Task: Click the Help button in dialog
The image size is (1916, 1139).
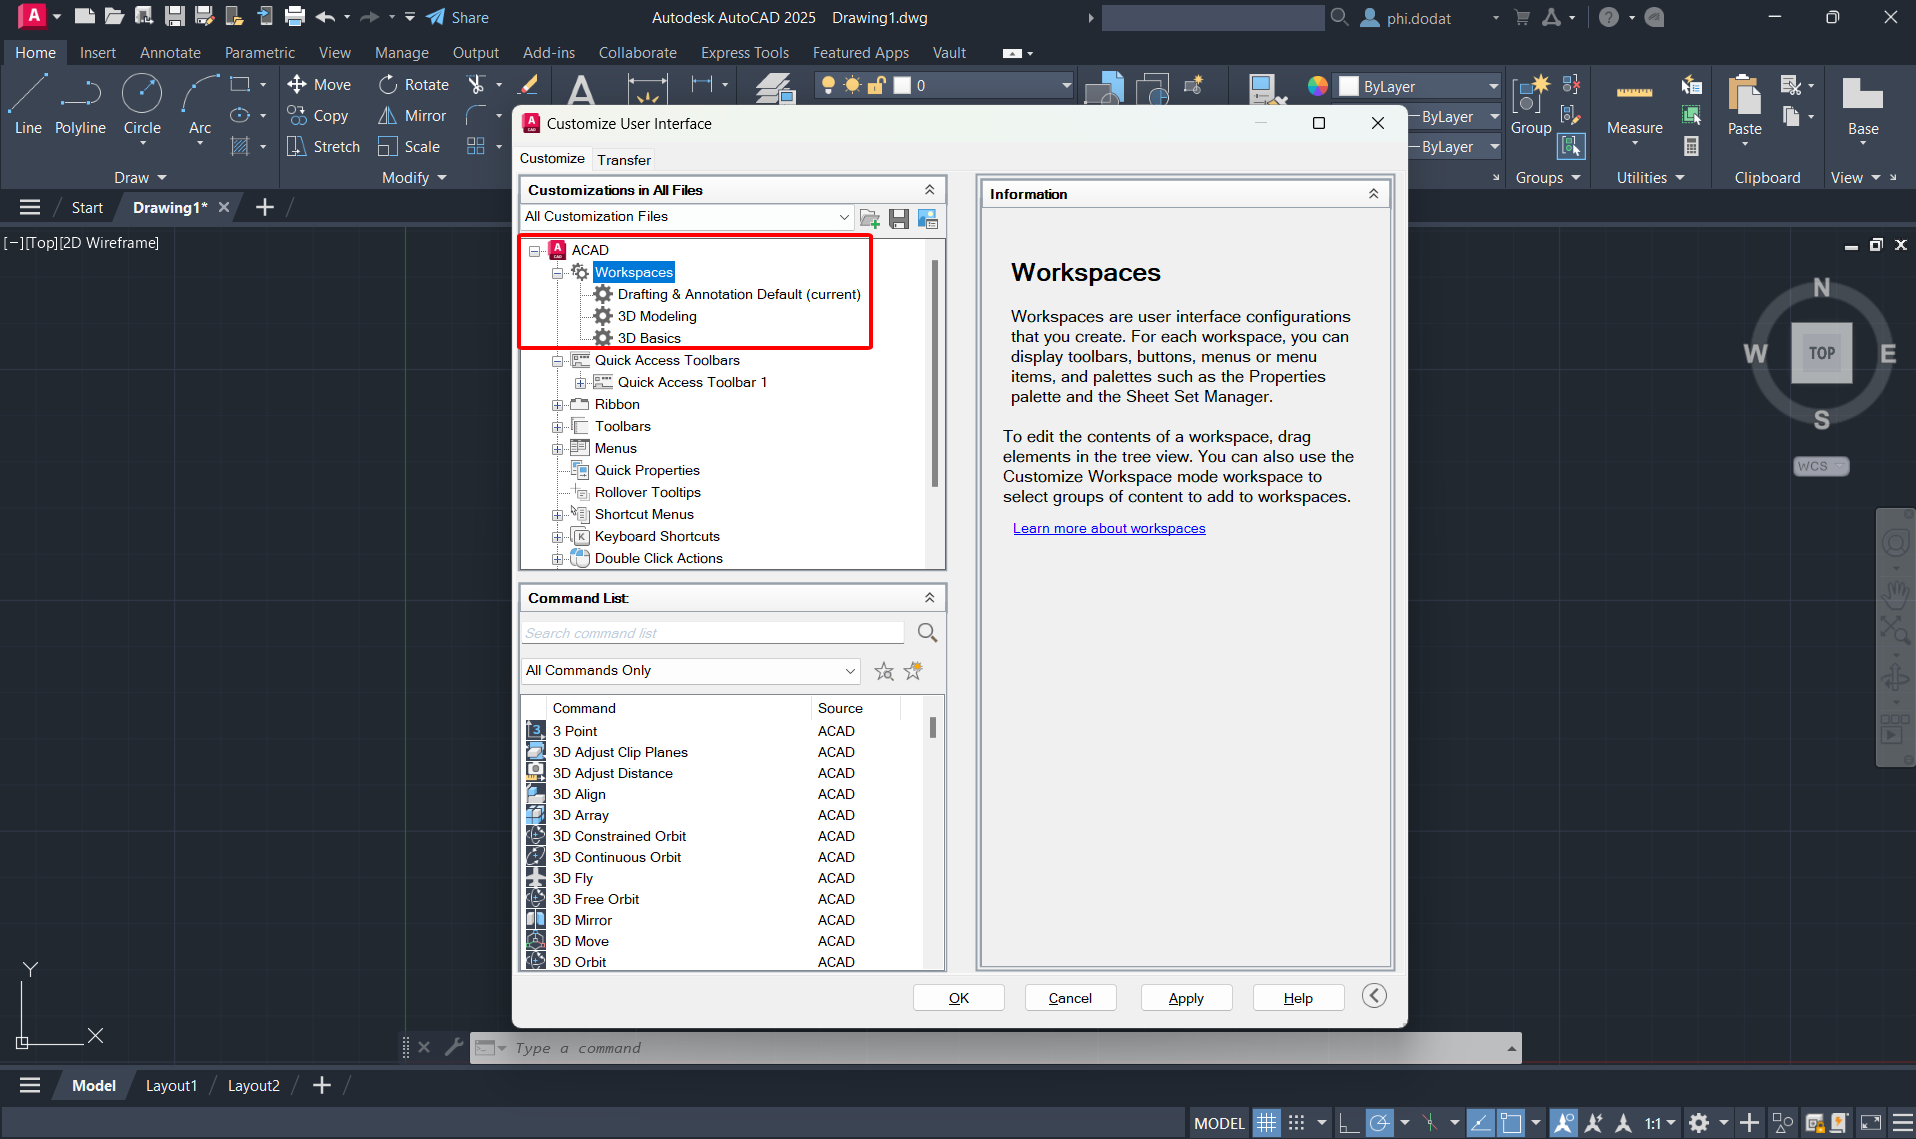Action: (x=1298, y=998)
